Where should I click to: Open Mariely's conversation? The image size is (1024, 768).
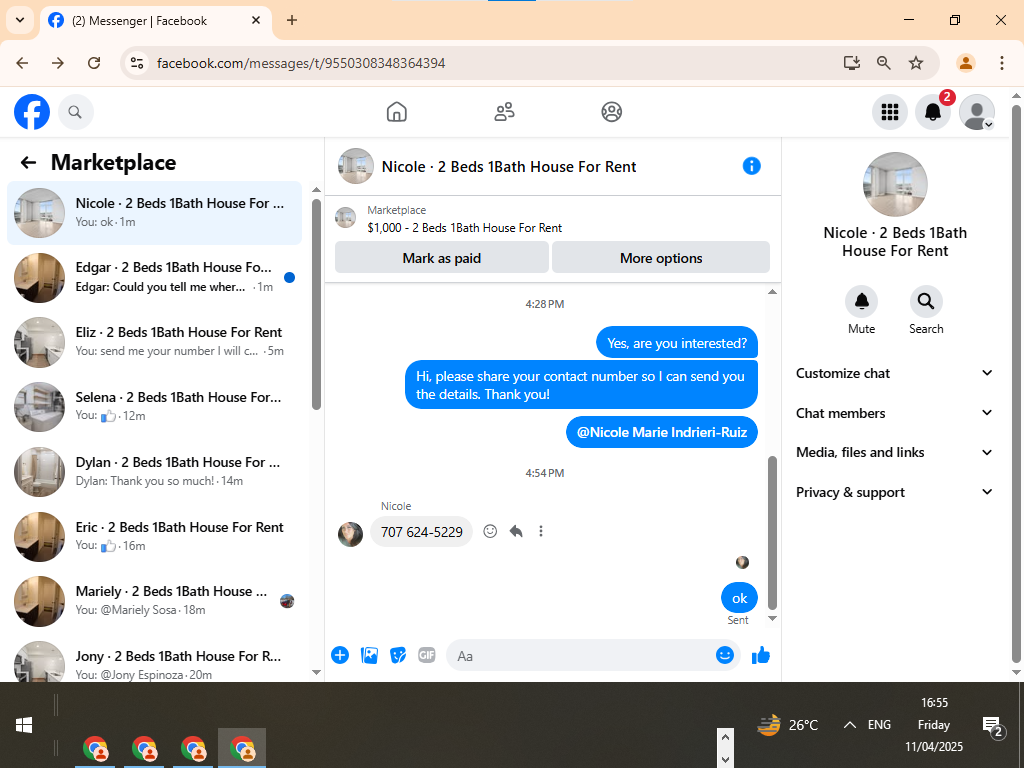154,601
